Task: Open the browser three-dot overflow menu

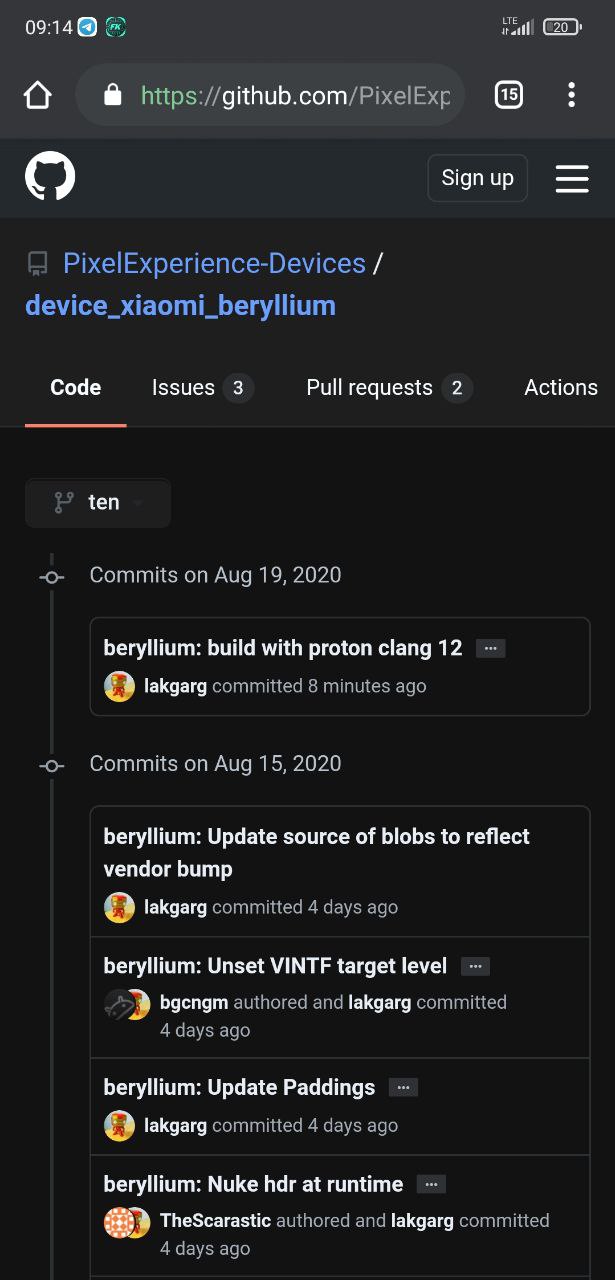Action: (x=571, y=95)
